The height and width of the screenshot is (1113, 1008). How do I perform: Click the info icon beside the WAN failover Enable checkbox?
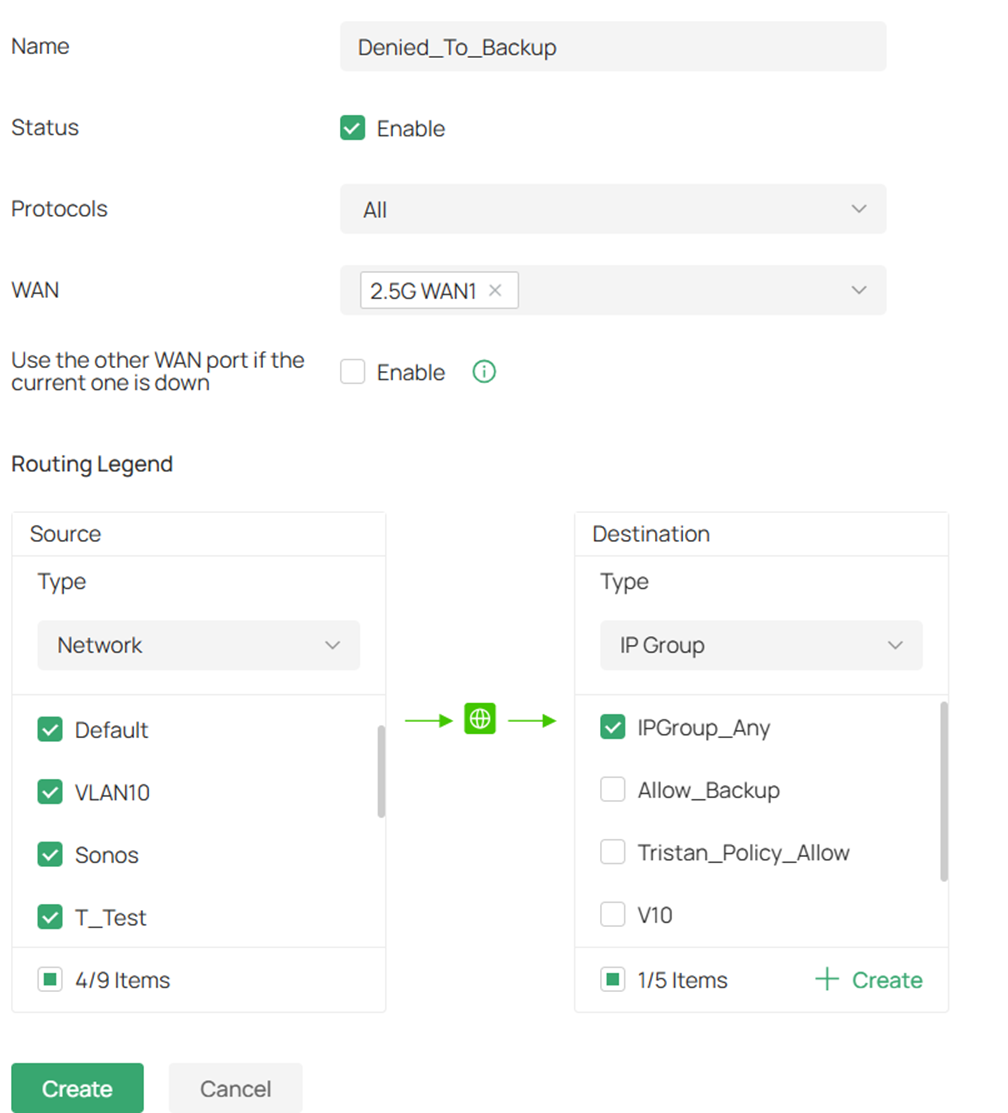(x=484, y=371)
